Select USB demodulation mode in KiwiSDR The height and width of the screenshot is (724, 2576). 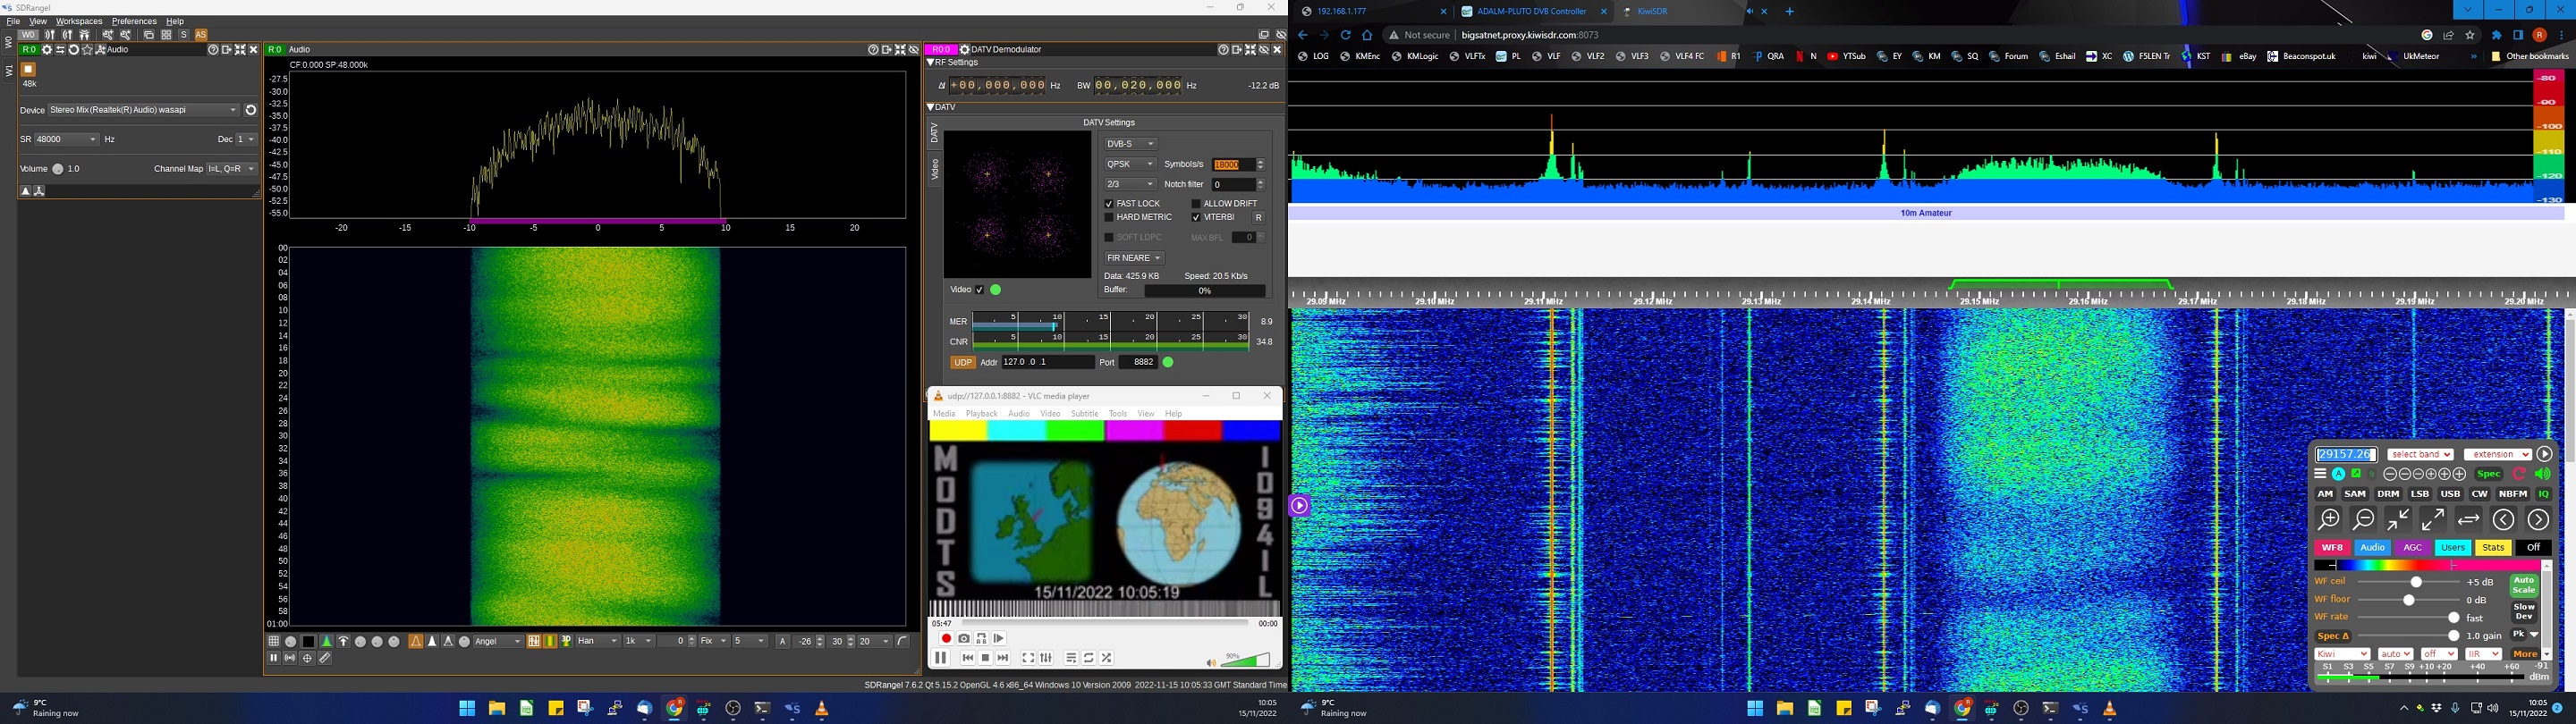[2450, 494]
